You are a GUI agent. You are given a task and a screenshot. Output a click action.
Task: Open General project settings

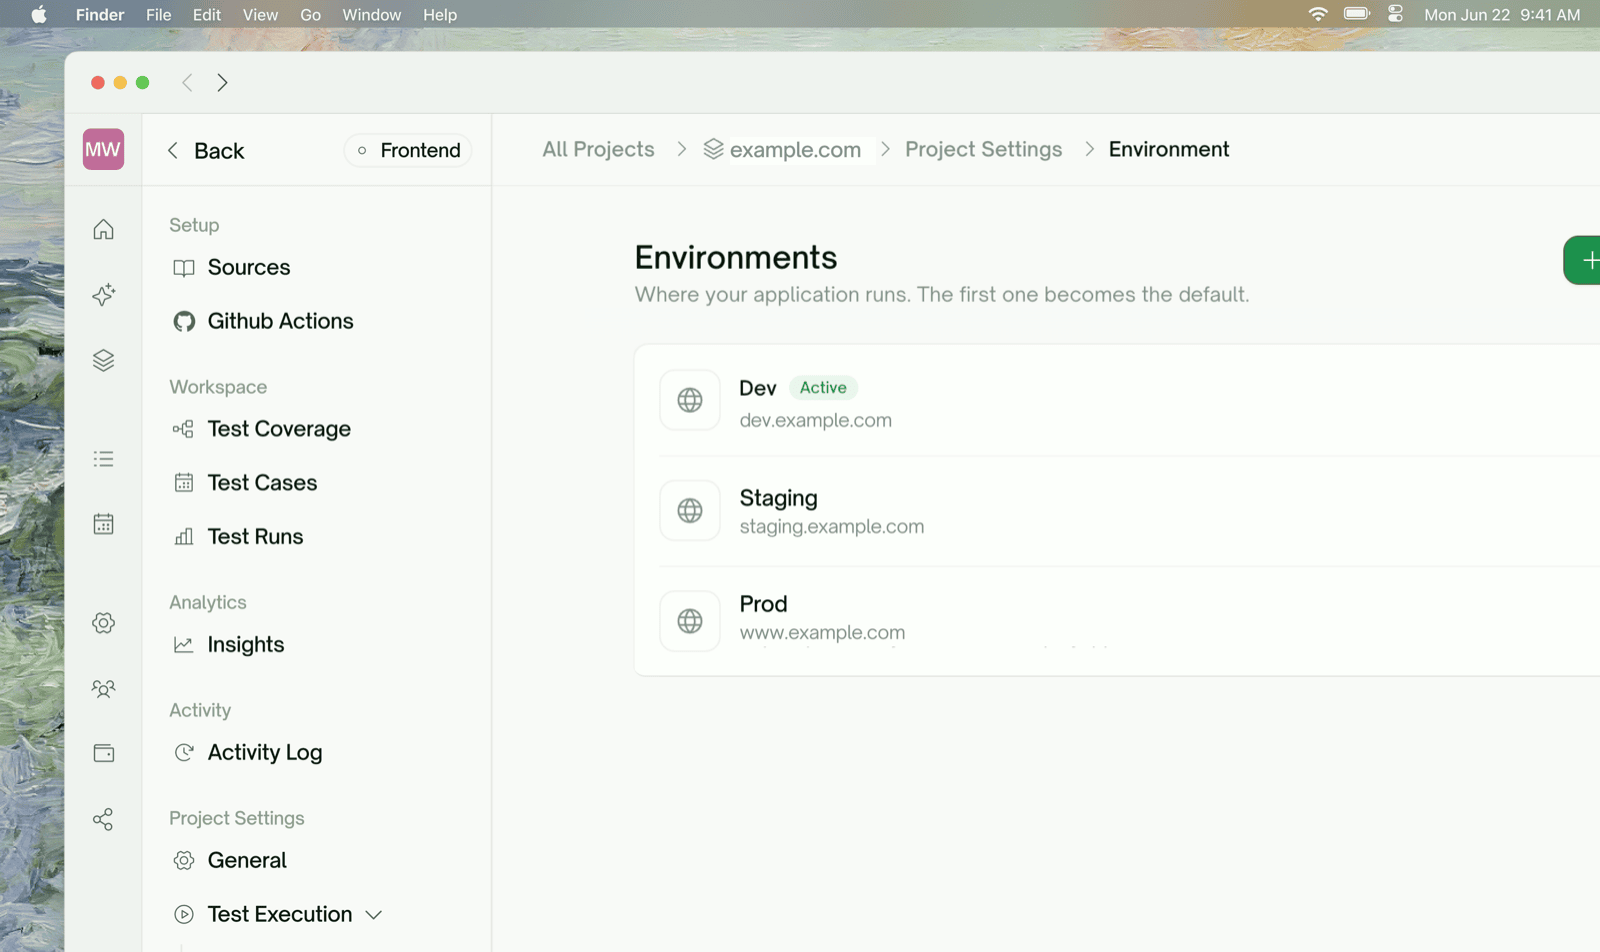[x=230, y=861]
